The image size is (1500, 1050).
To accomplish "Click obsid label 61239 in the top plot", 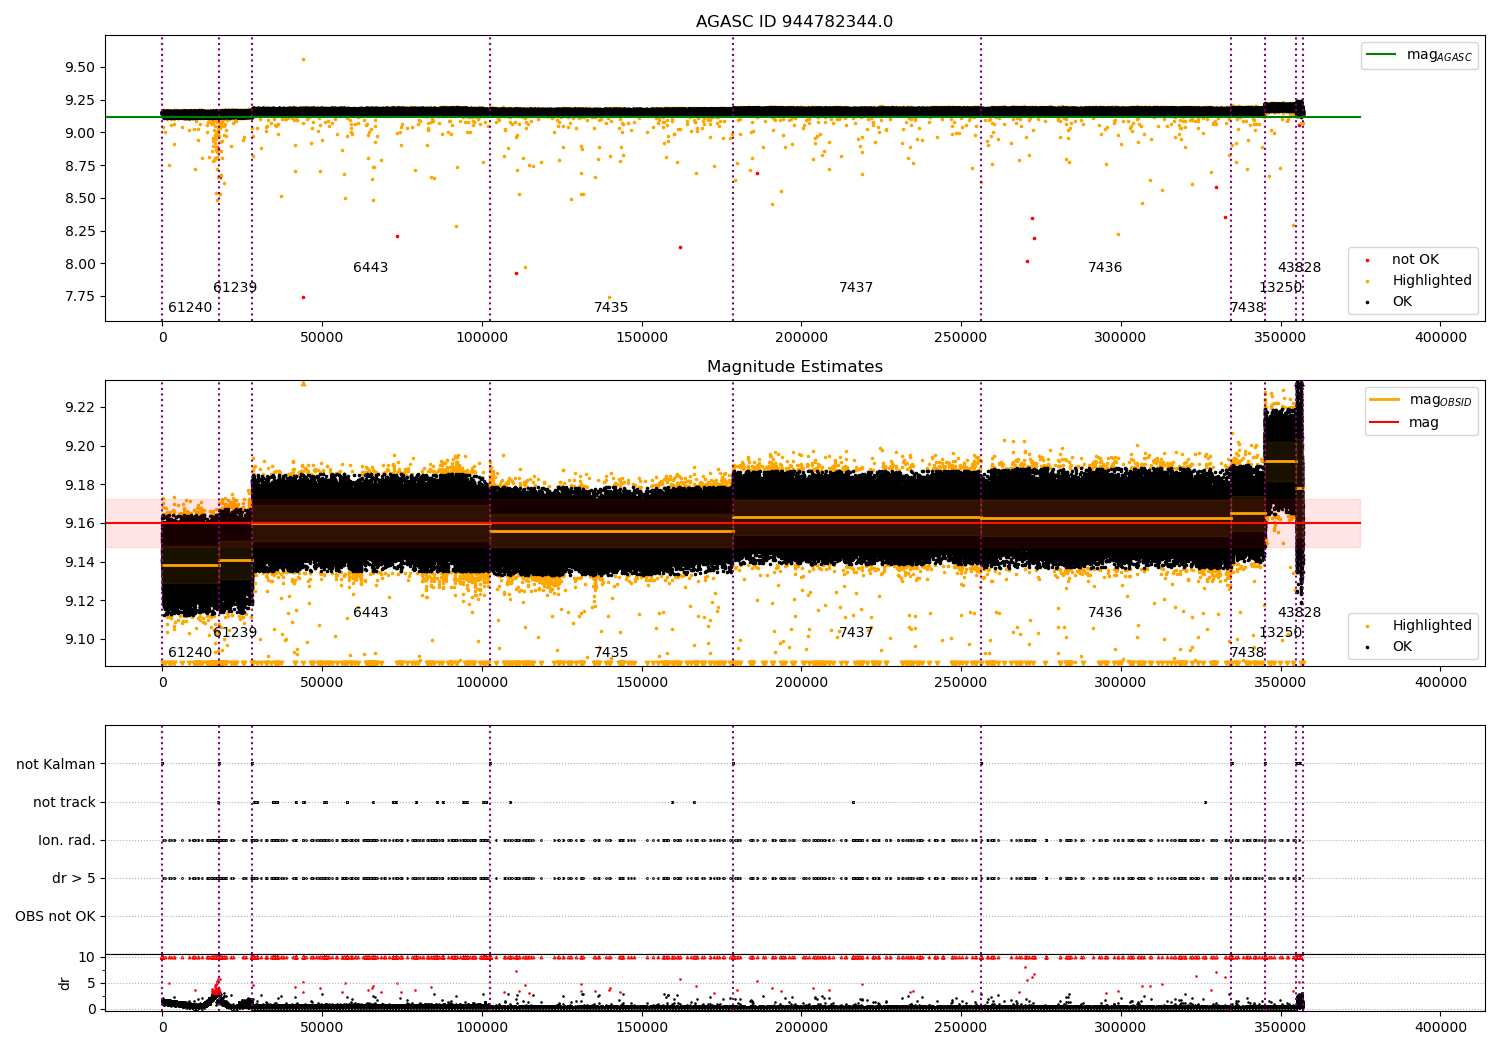I will tap(235, 288).
